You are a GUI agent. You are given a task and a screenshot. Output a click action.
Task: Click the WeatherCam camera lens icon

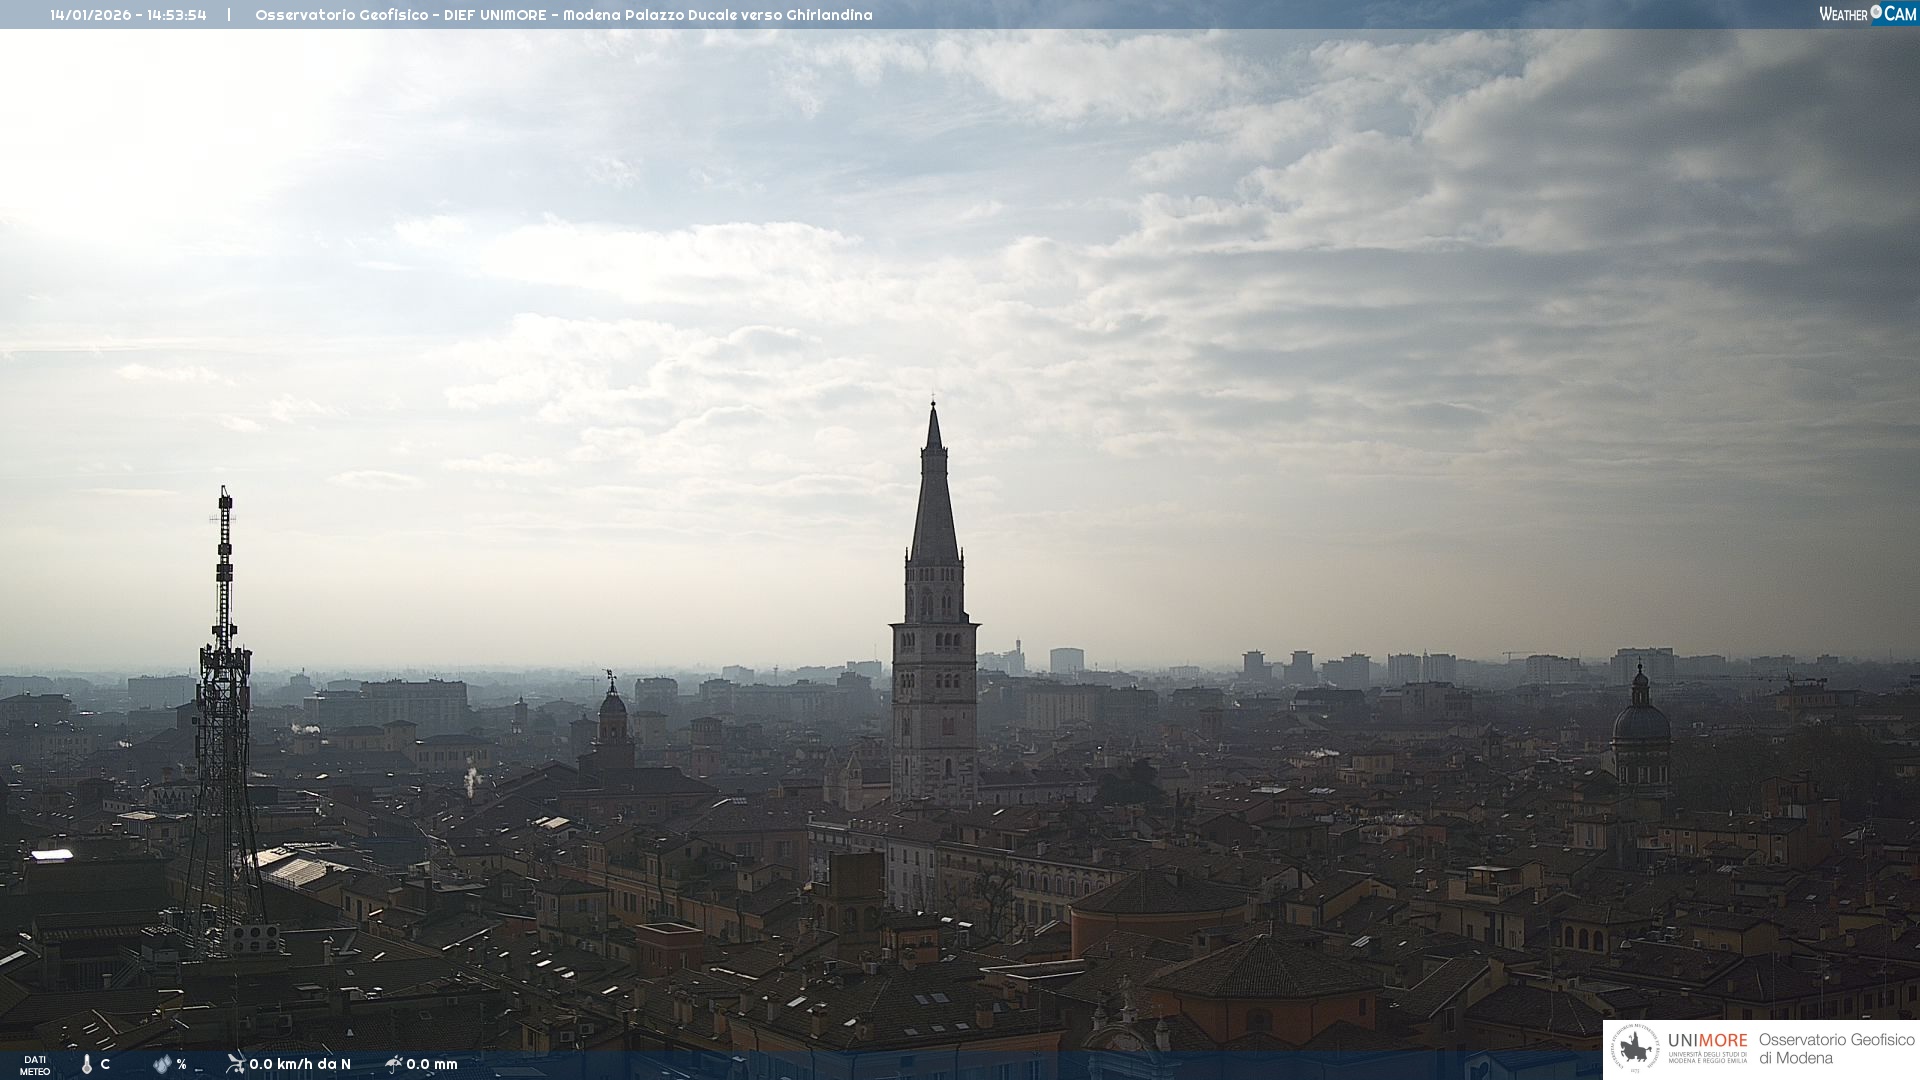click(1876, 12)
